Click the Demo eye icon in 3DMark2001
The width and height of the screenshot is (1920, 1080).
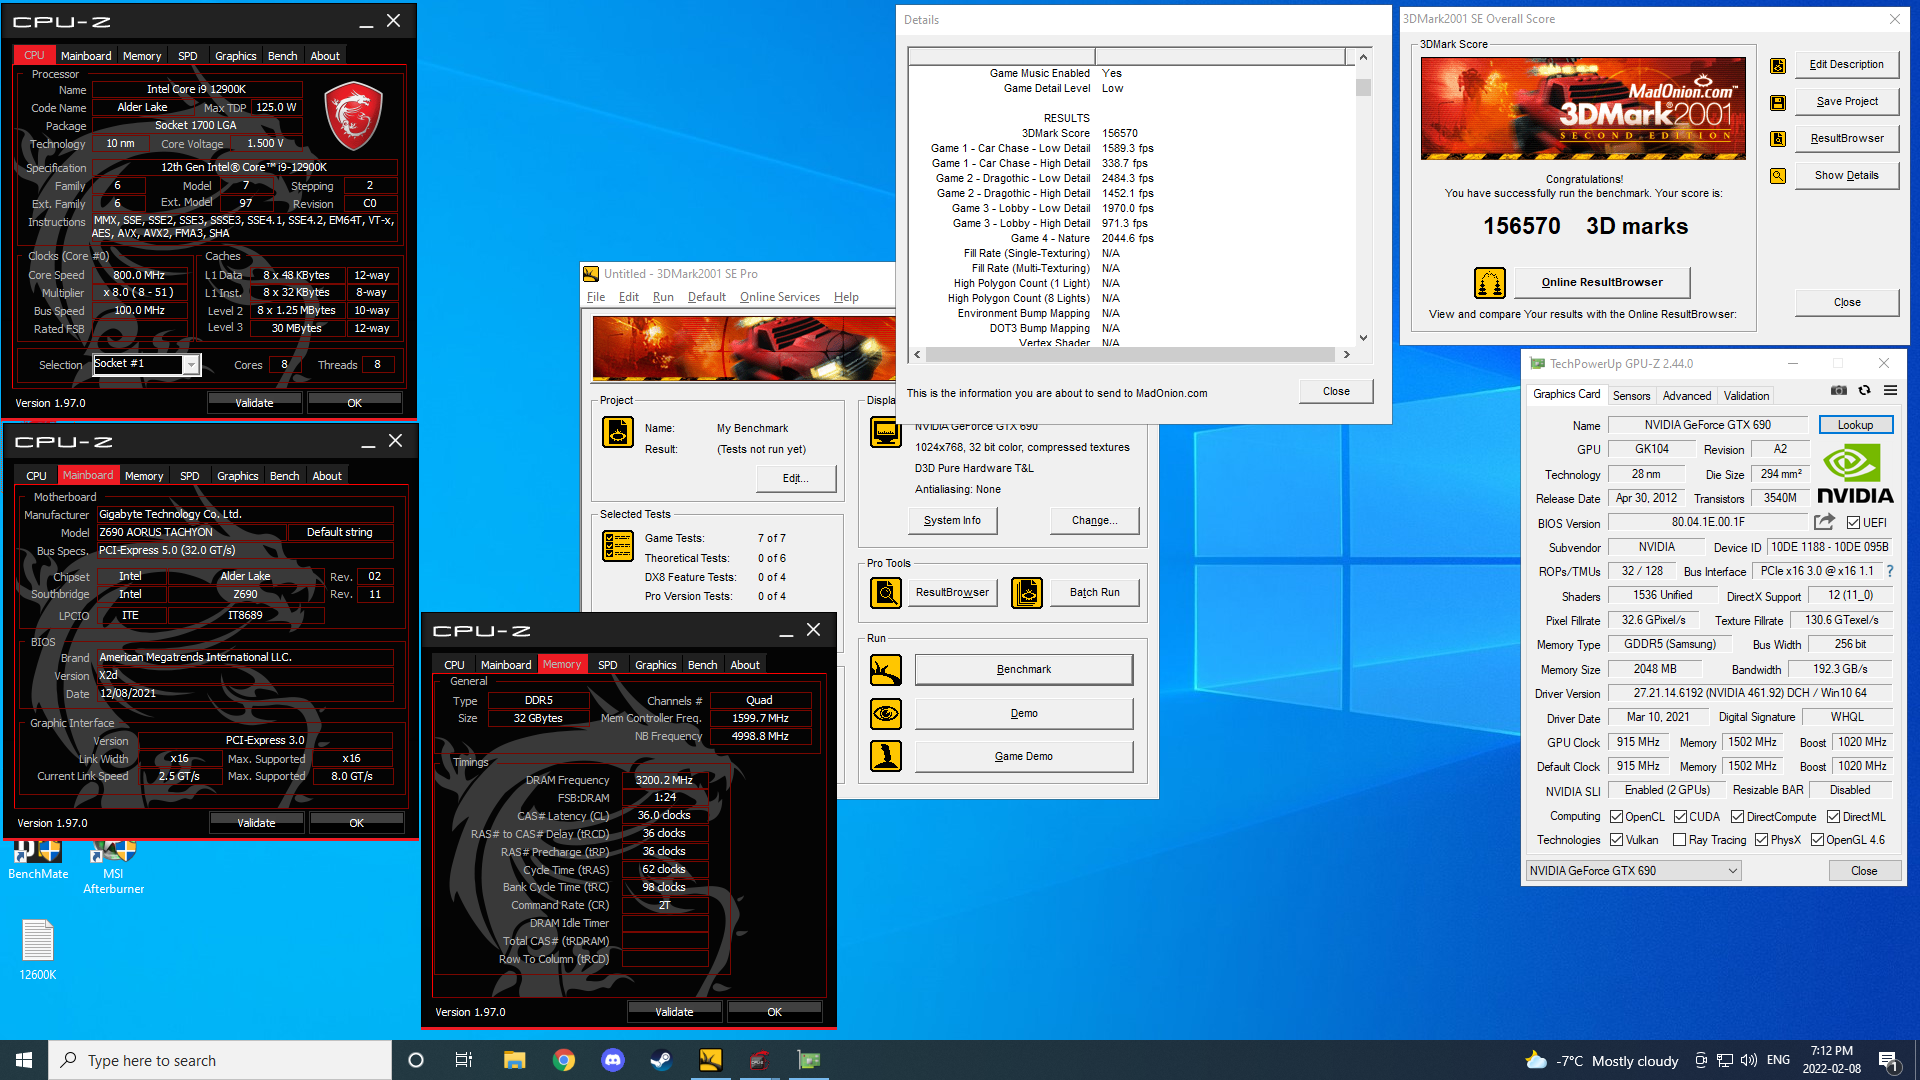click(x=886, y=714)
